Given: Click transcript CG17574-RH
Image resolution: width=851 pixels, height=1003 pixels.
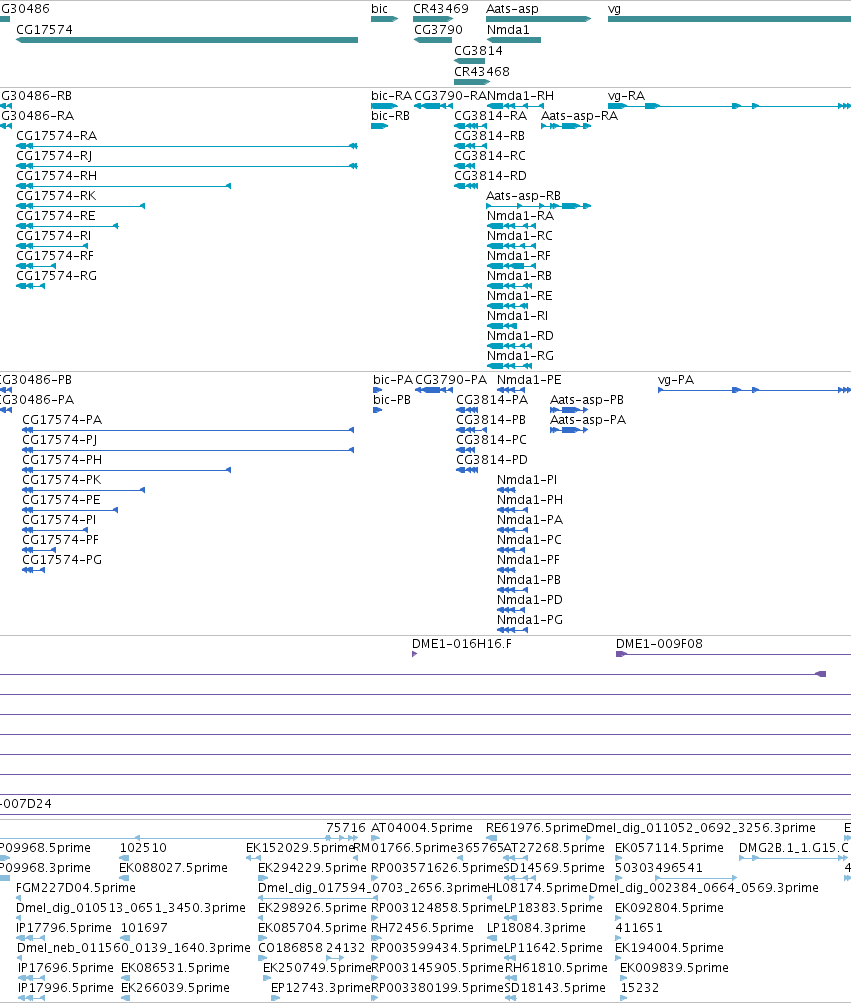Looking at the screenshot, I should click(x=56, y=175).
